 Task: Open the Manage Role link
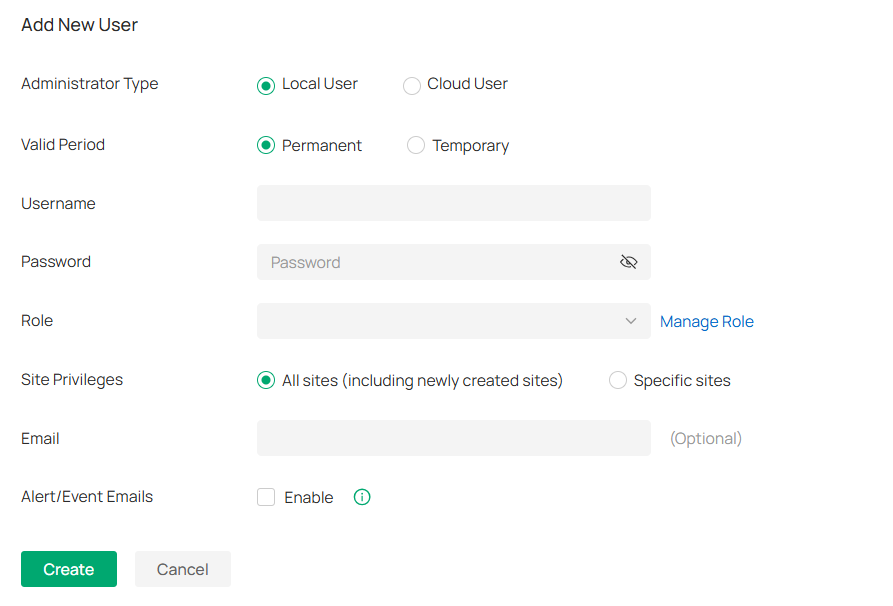[x=706, y=322]
